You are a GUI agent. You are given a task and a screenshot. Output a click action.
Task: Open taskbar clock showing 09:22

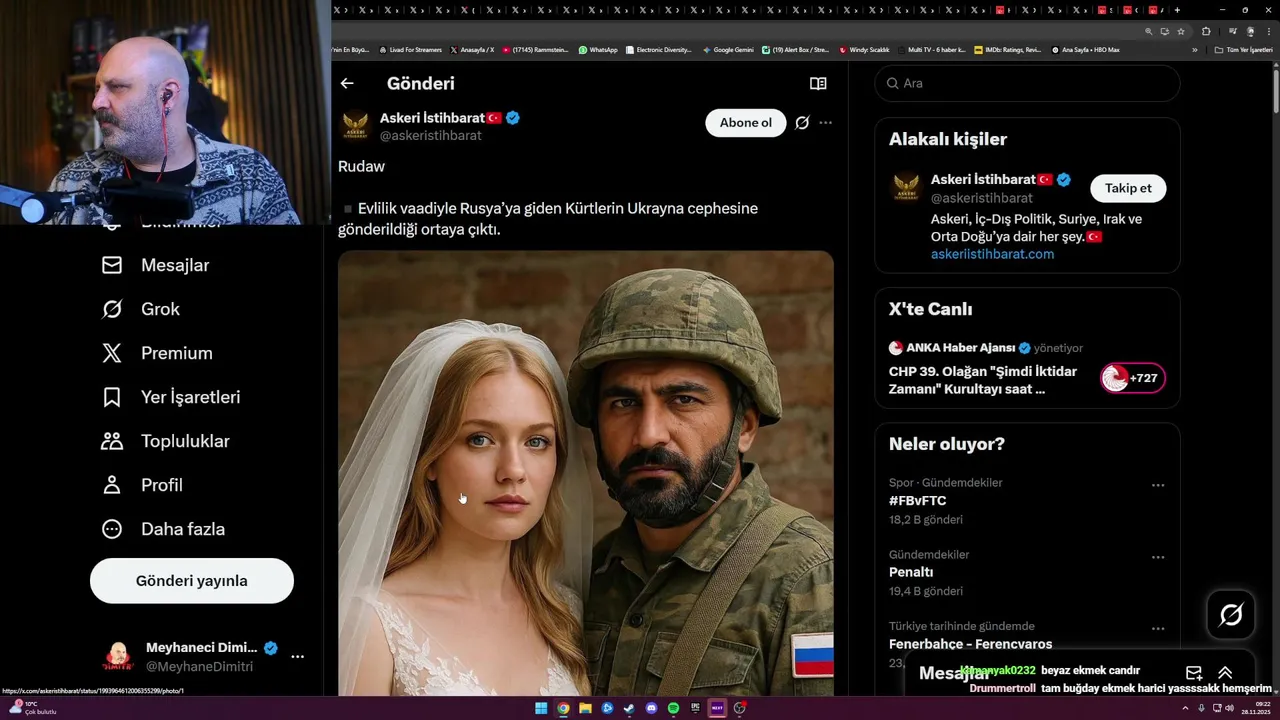pyautogui.click(x=1255, y=708)
